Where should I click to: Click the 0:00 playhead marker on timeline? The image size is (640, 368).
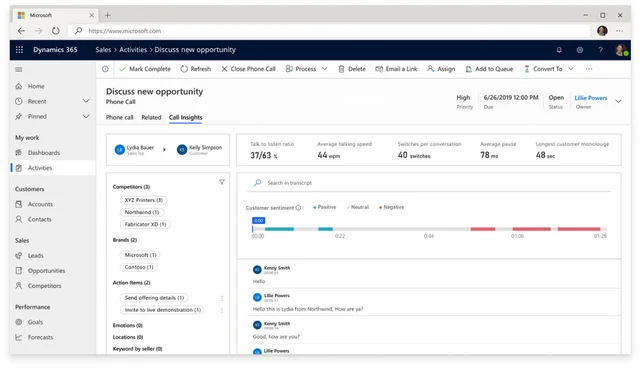(x=258, y=220)
